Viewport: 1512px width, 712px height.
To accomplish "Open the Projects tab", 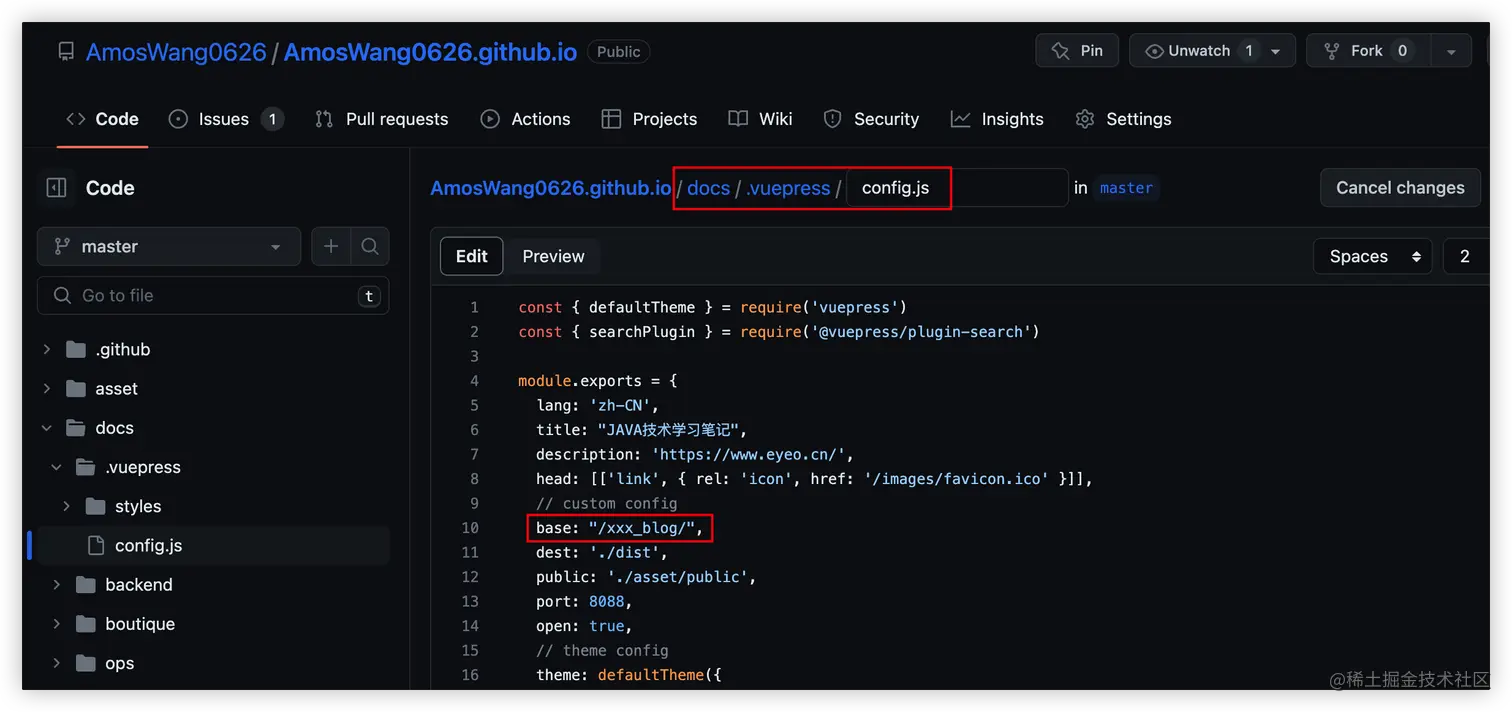I will pyautogui.click(x=649, y=119).
